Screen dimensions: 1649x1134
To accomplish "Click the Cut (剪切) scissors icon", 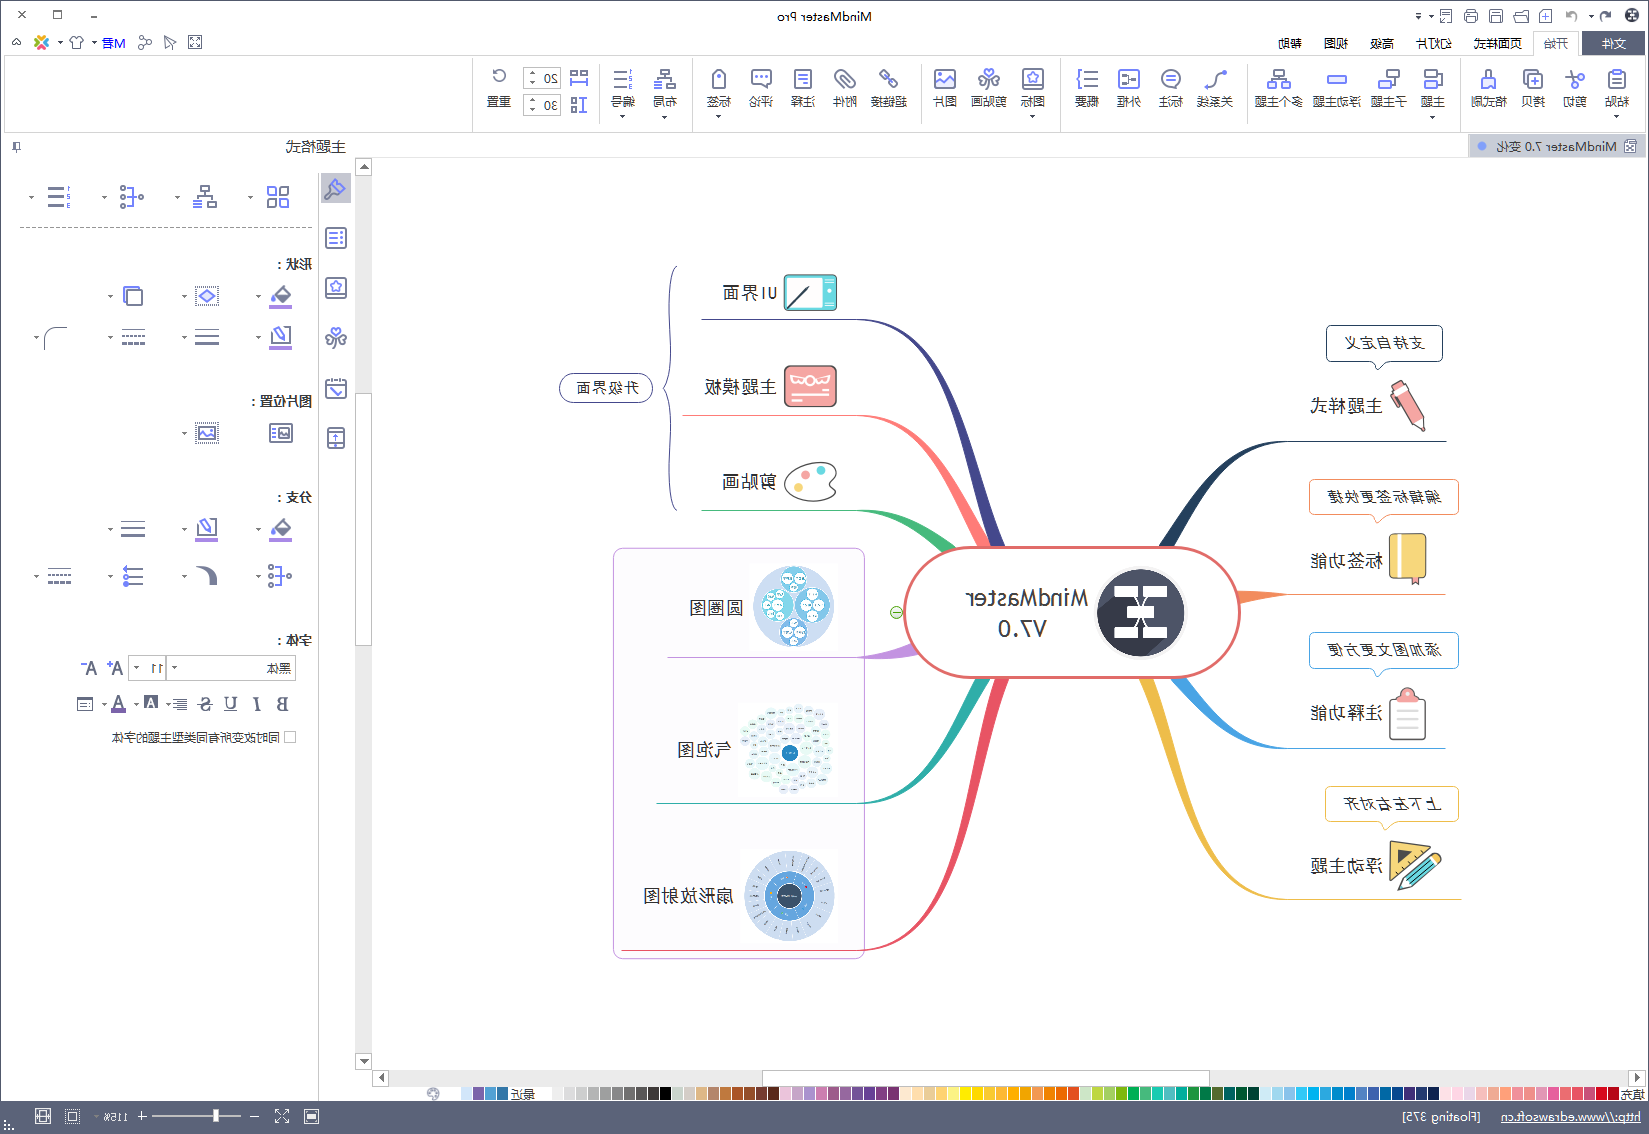I will [x=1575, y=80].
